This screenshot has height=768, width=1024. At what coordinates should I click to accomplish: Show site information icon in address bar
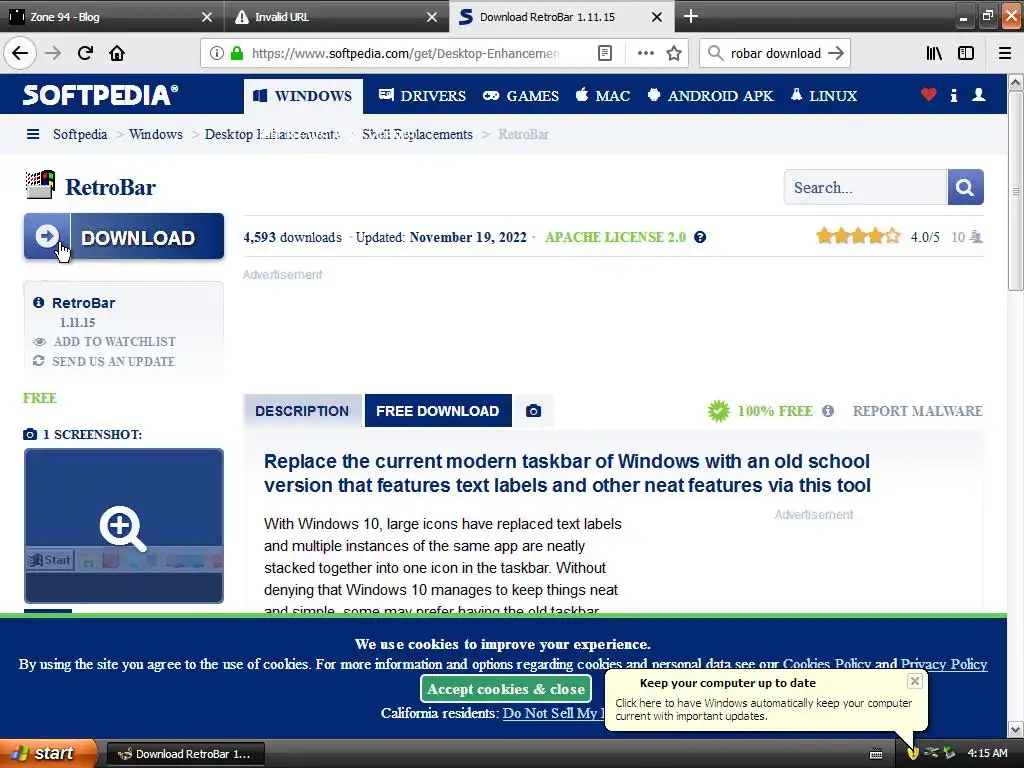click(216, 53)
